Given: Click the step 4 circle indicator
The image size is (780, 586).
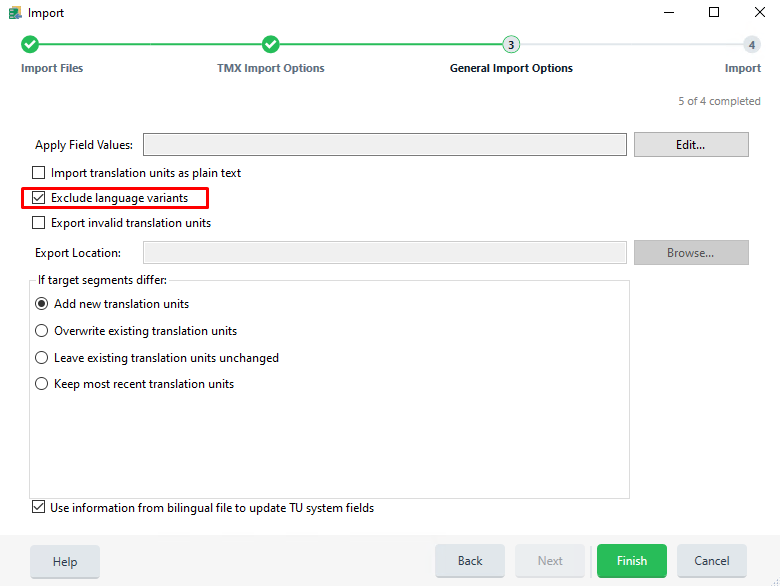Looking at the screenshot, I should 752,45.
